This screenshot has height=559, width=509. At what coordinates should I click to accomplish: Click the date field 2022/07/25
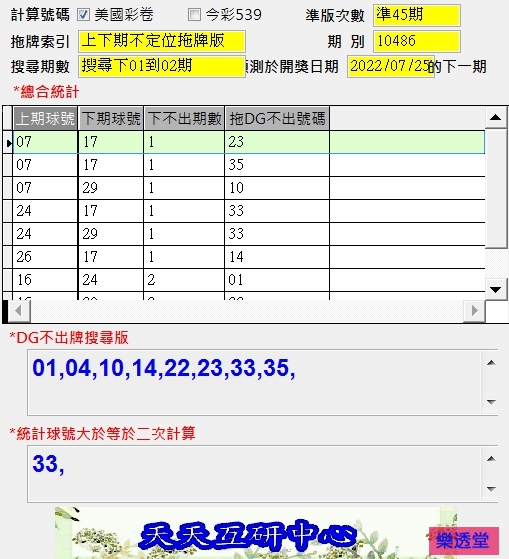(391, 66)
